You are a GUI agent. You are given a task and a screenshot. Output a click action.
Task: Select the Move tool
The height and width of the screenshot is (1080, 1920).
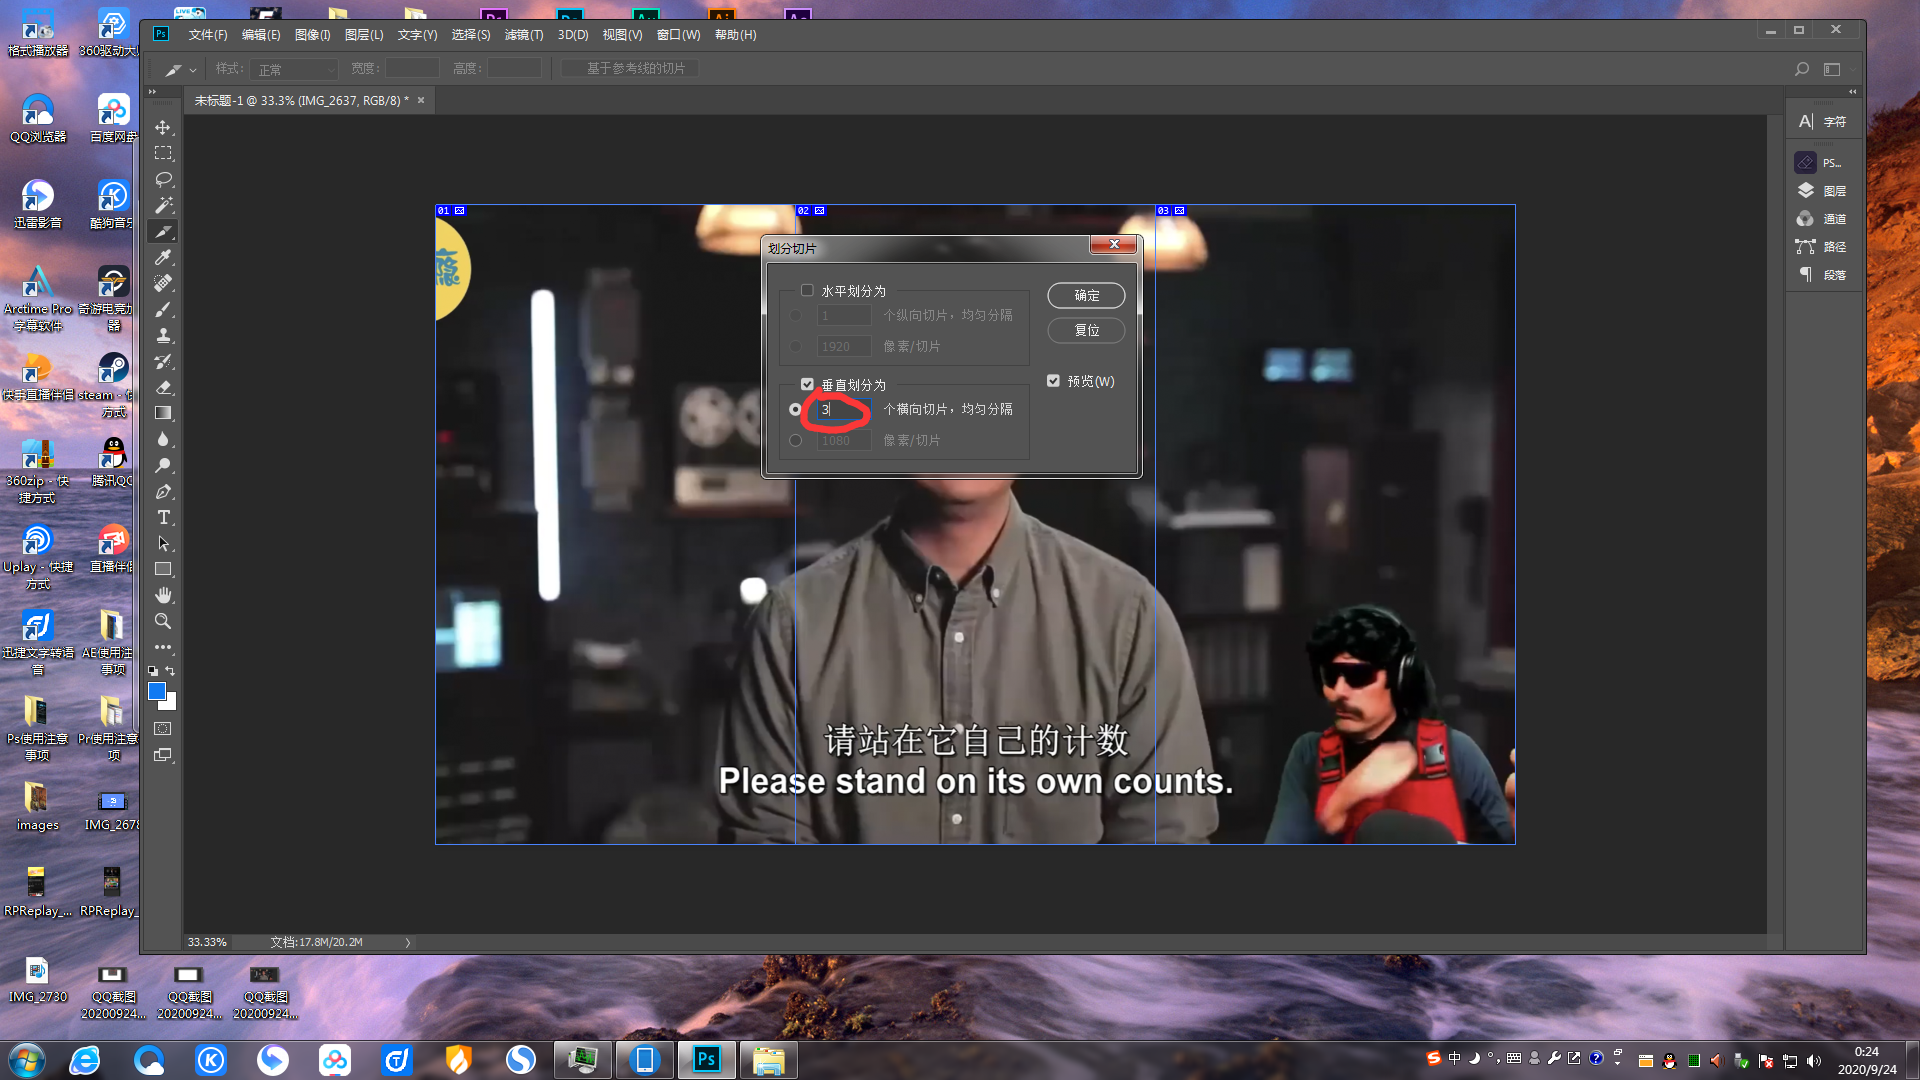click(163, 127)
